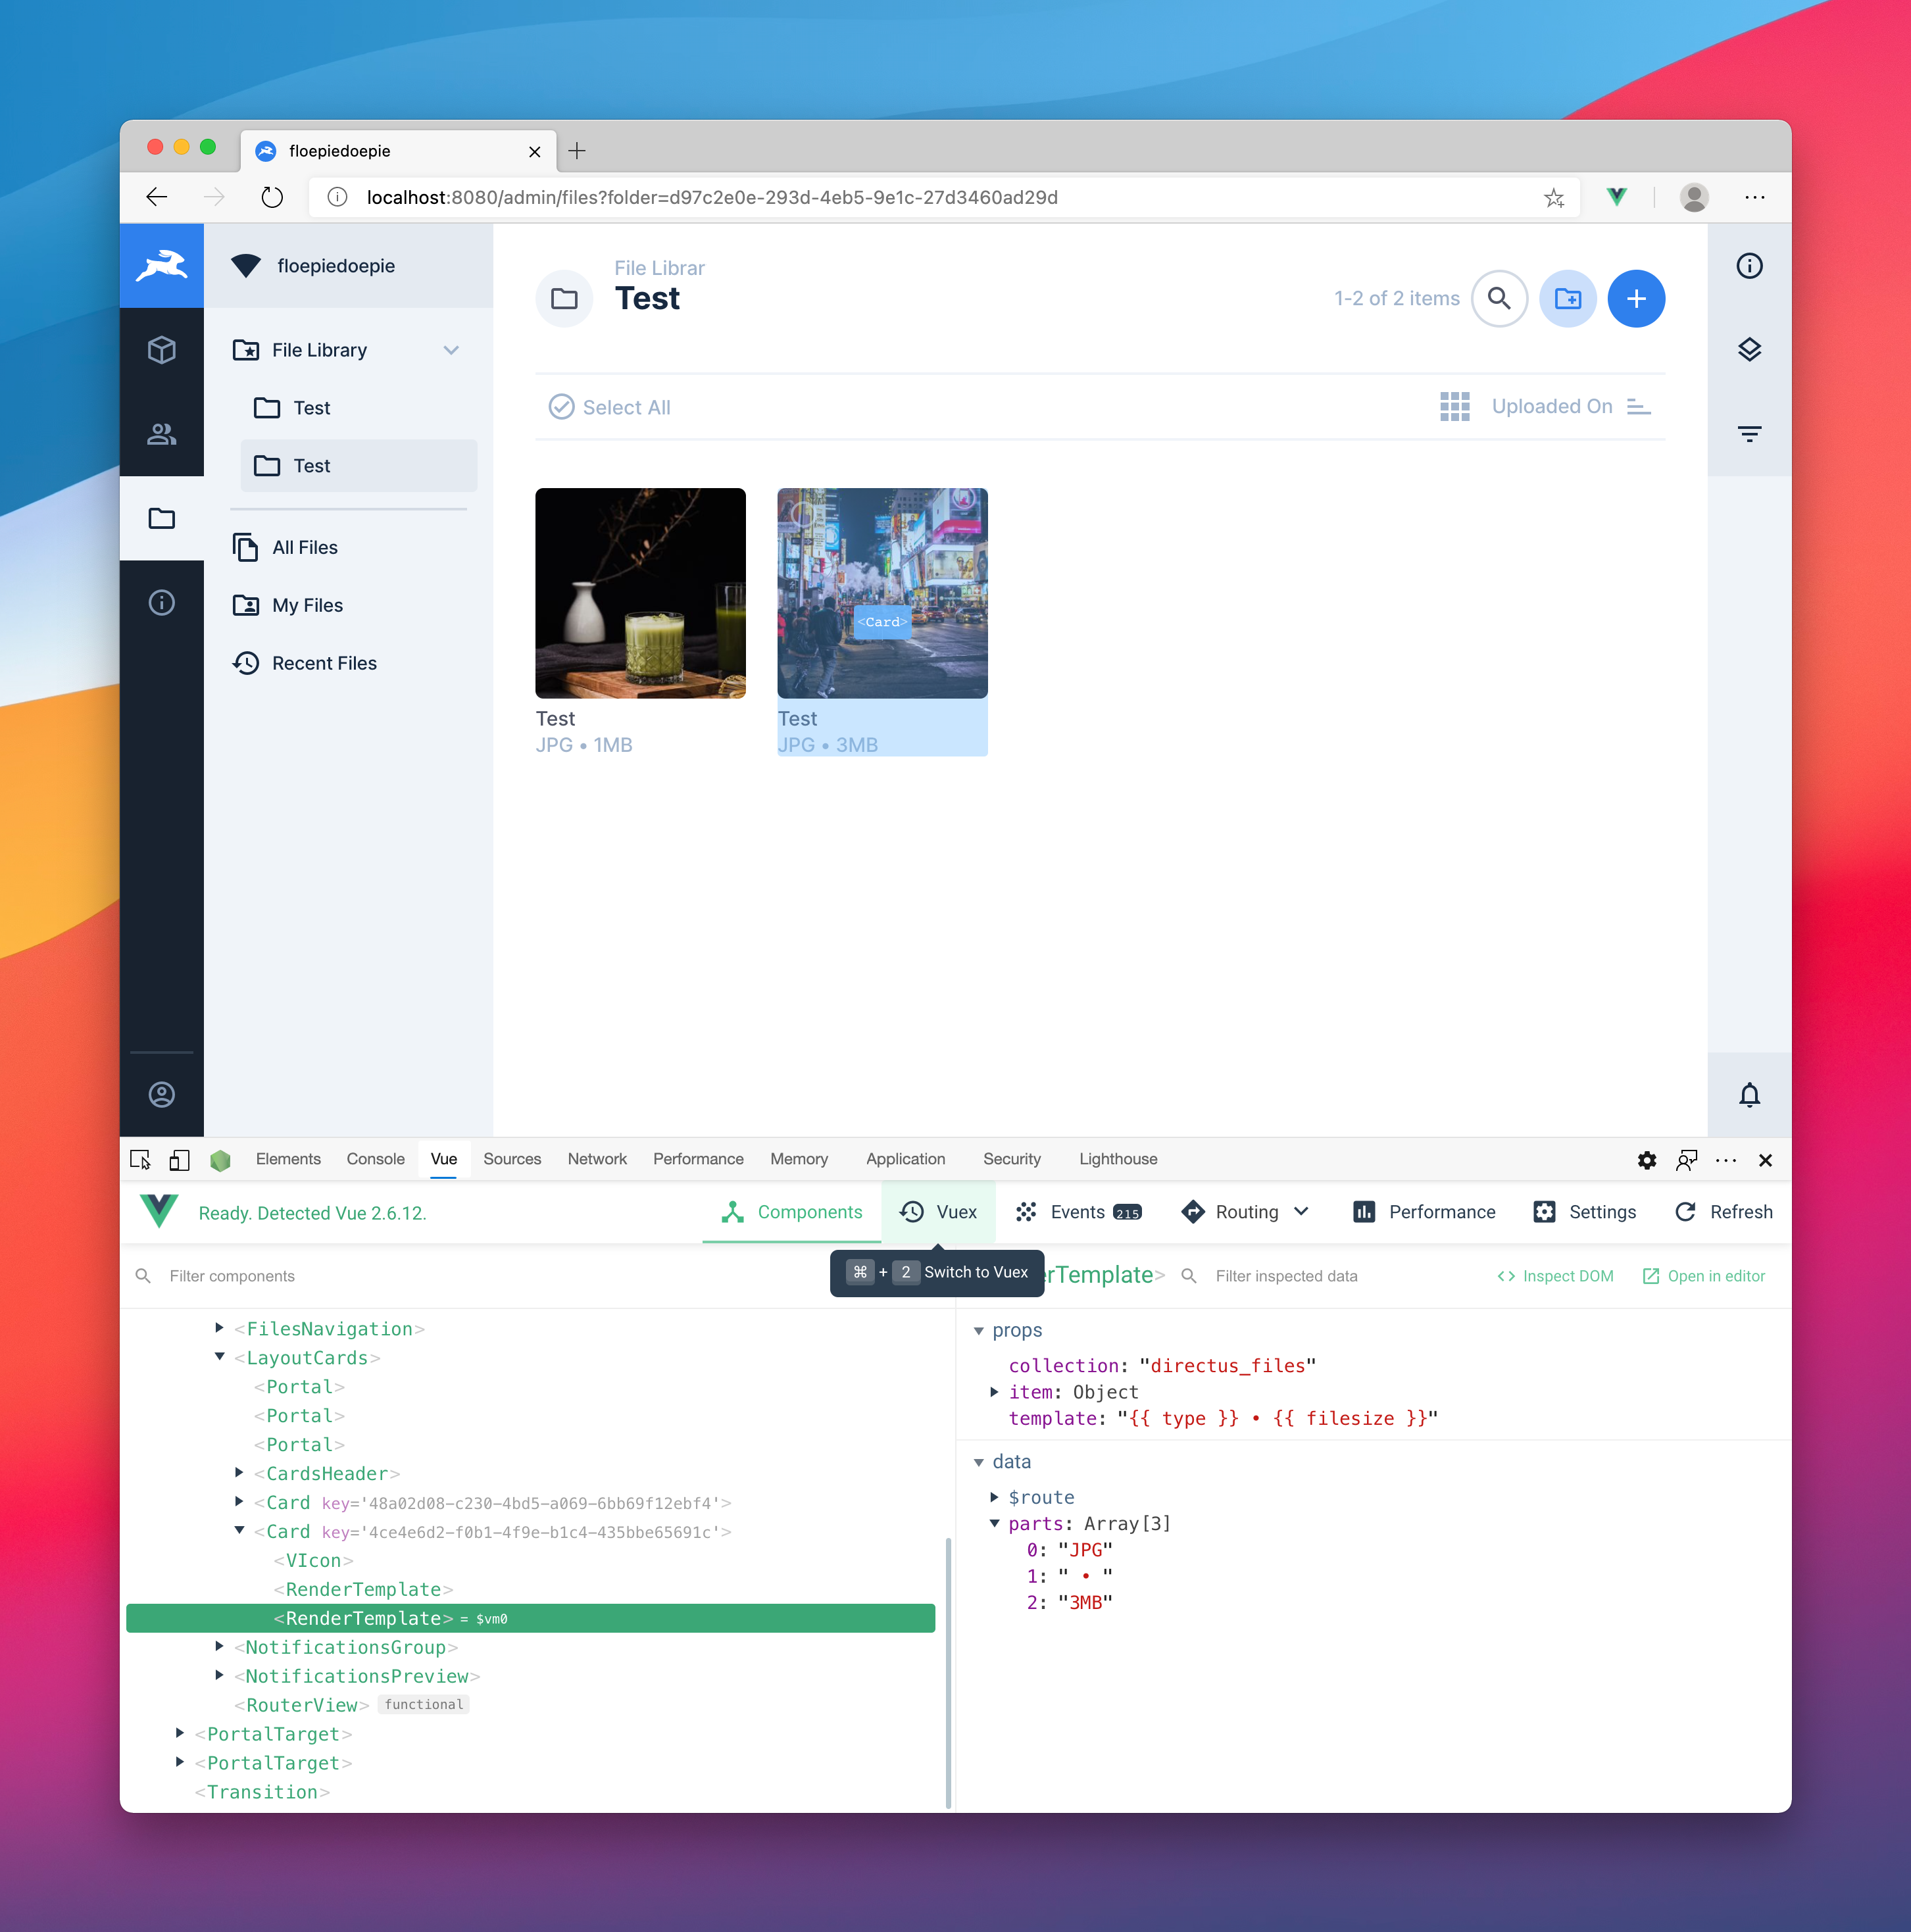Switch to the Console DevTools tab
The height and width of the screenshot is (1932, 1911).
(375, 1159)
